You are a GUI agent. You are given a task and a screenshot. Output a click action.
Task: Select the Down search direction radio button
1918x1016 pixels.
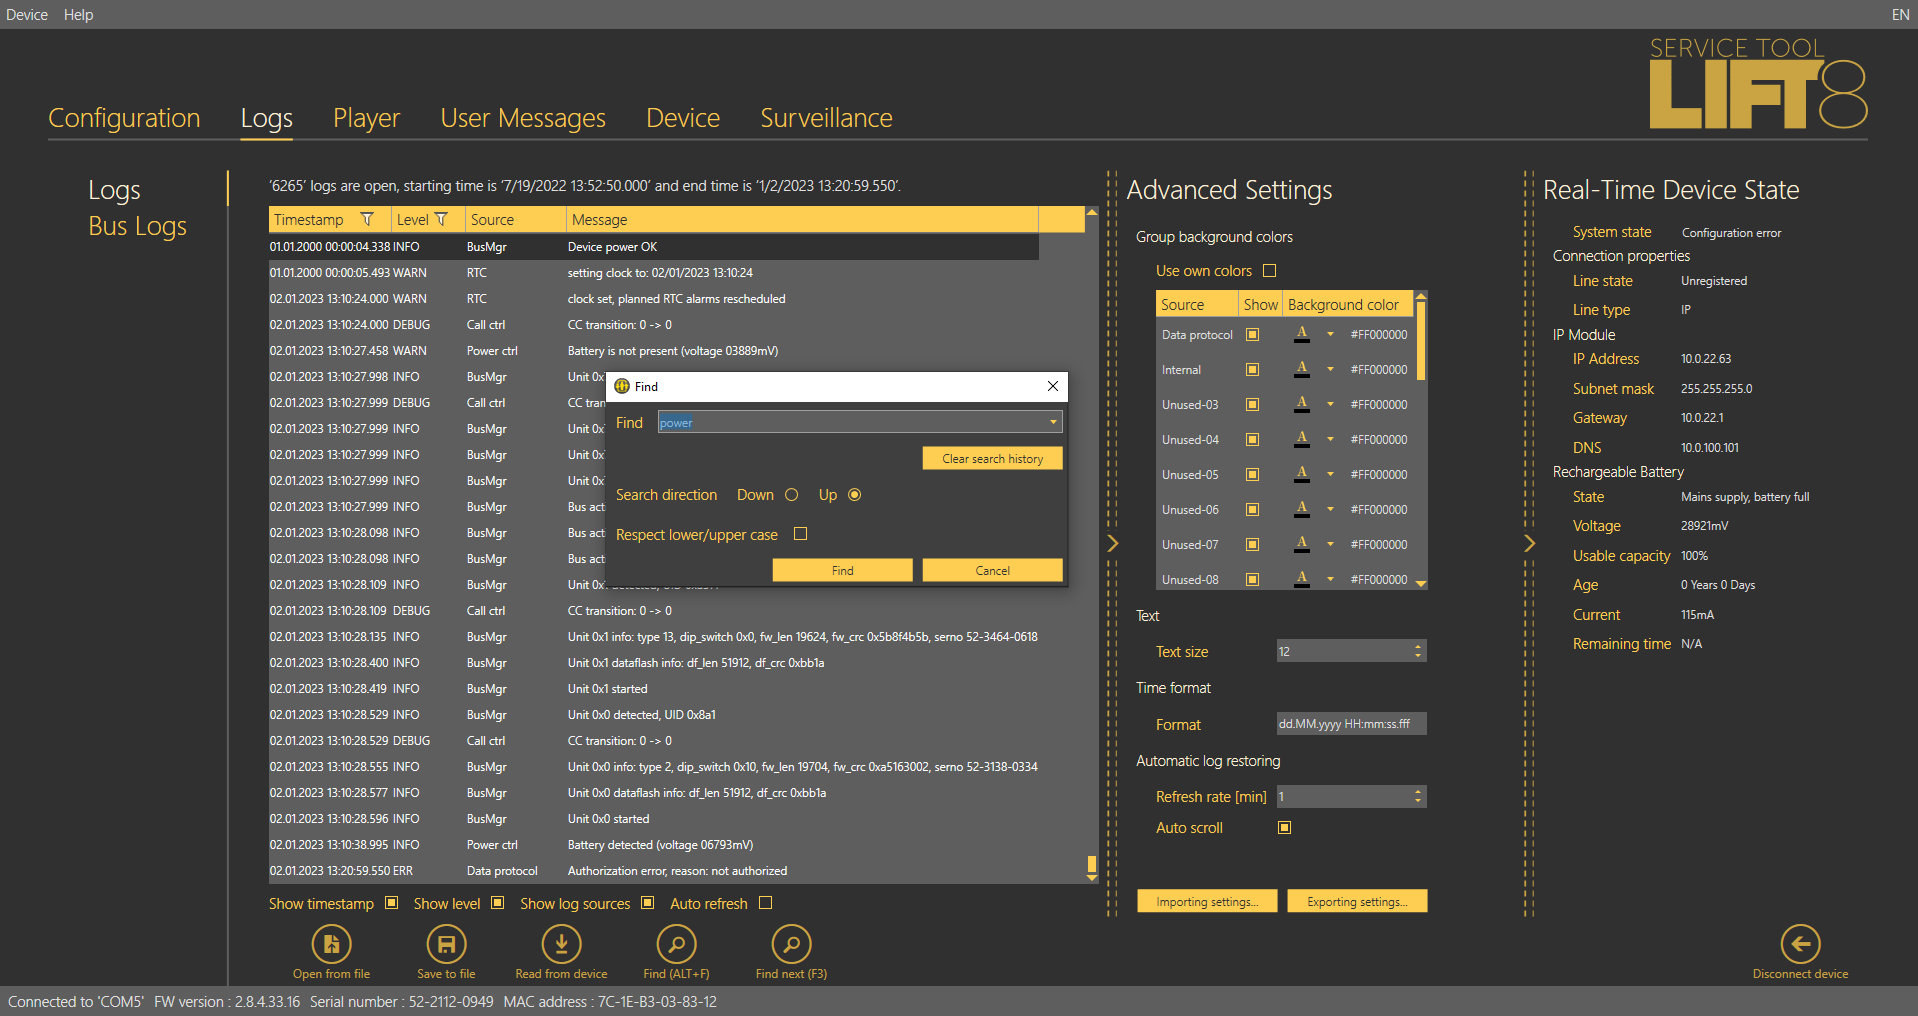click(x=791, y=495)
